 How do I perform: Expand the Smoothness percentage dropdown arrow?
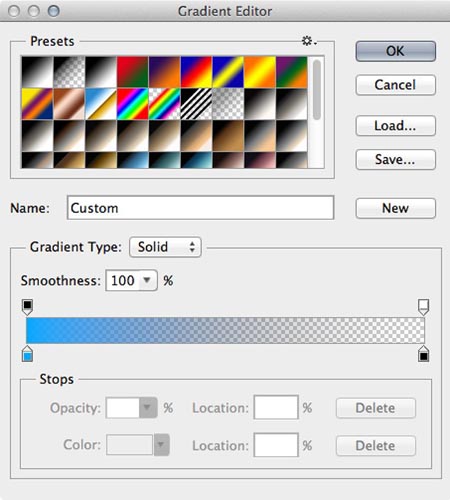point(147,280)
